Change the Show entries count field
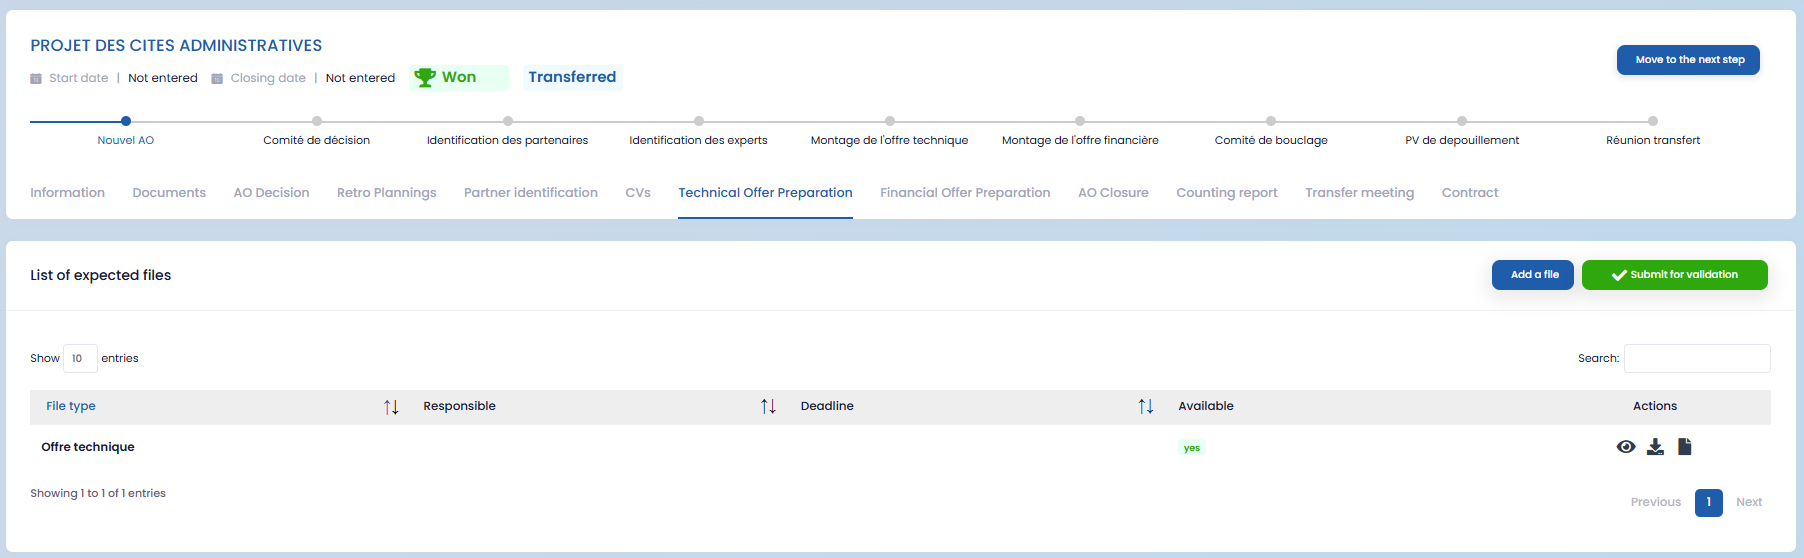The height and width of the screenshot is (558, 1804). 80,358
